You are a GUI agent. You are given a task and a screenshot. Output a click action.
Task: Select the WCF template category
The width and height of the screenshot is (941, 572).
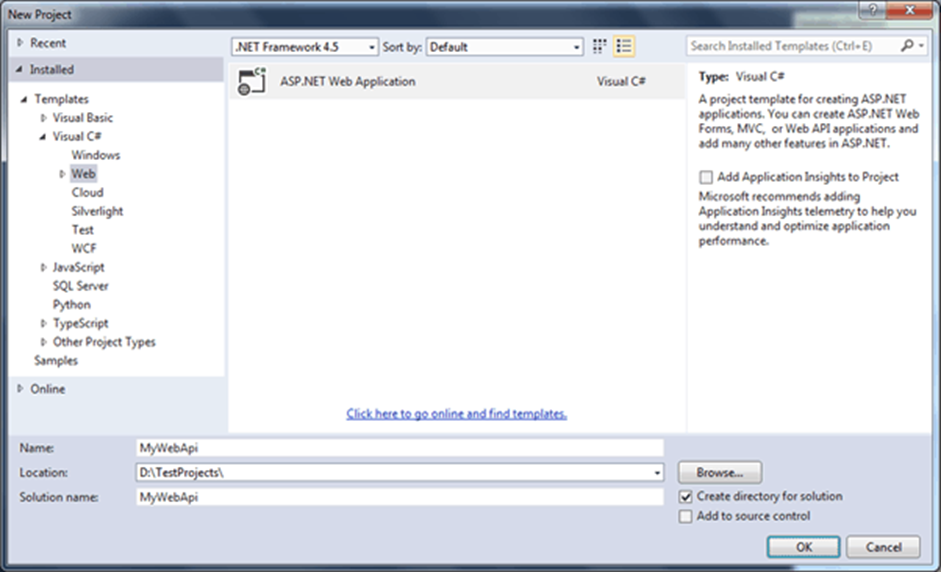[84, 248]
